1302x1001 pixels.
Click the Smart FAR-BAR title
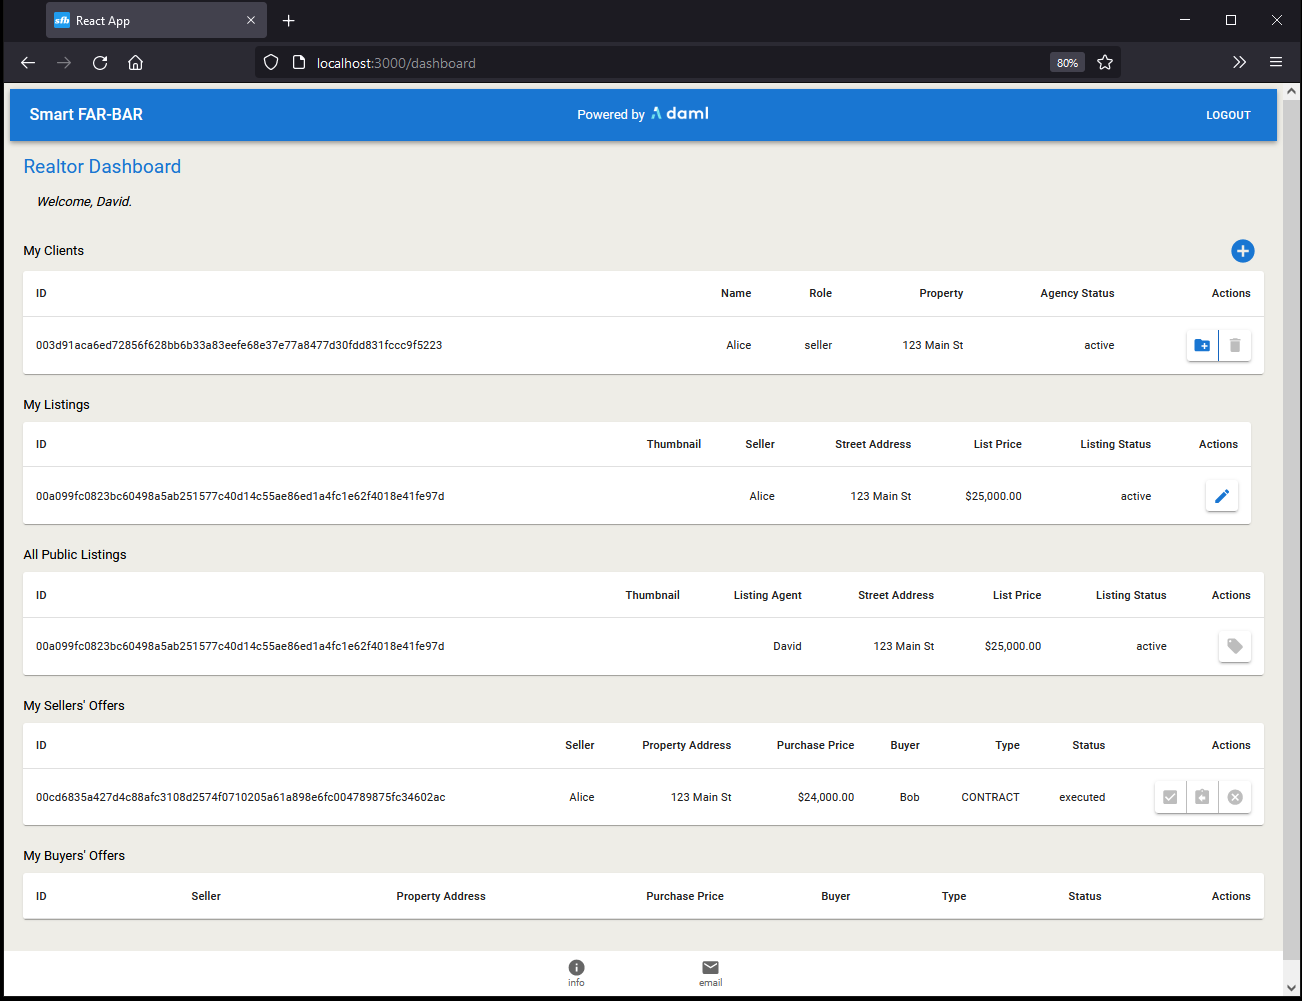point(86,114)
